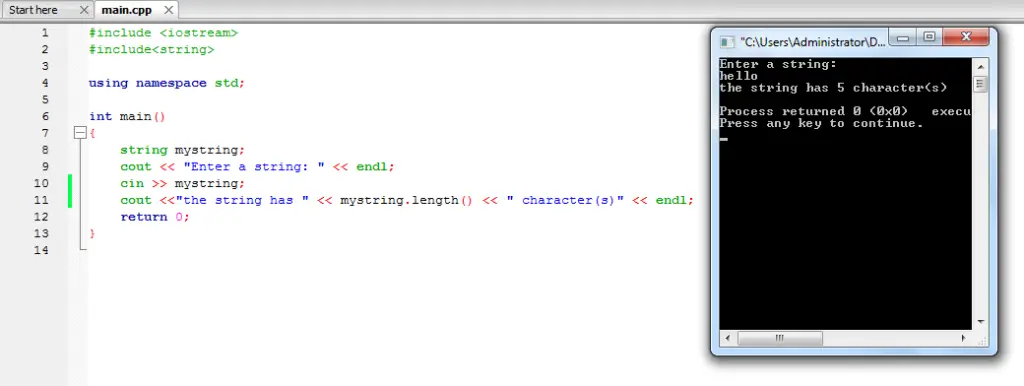Click the console horizontal scroll left arrow
This screenshot has width=1024, height=386.
(x=728, y=338)
